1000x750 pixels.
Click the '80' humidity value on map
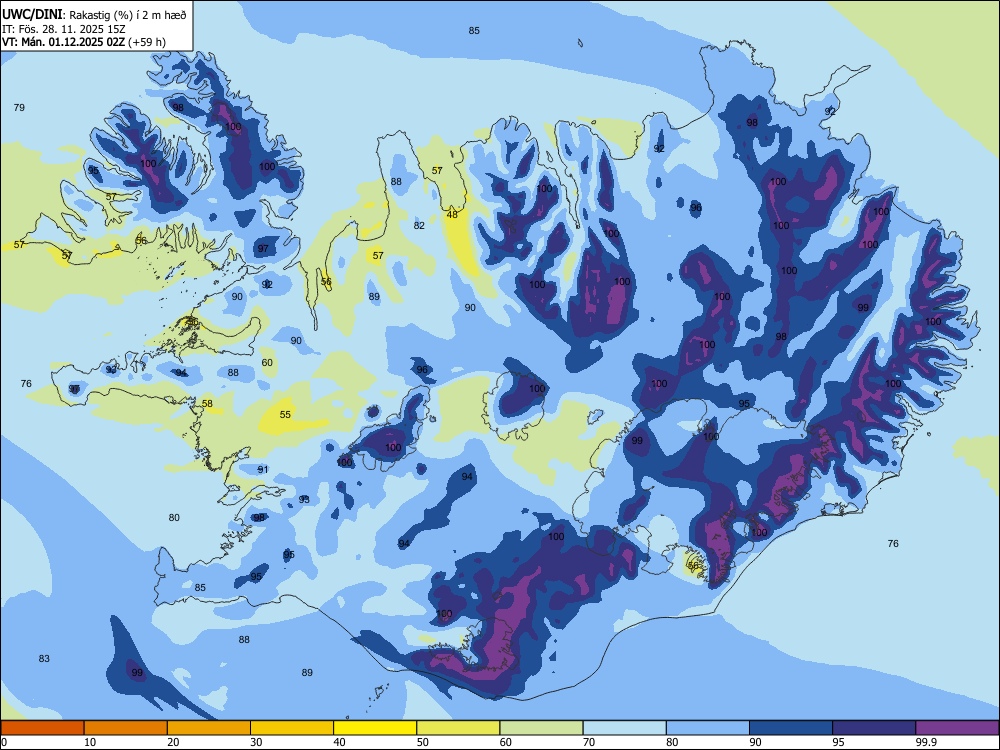tap(174, 517)
